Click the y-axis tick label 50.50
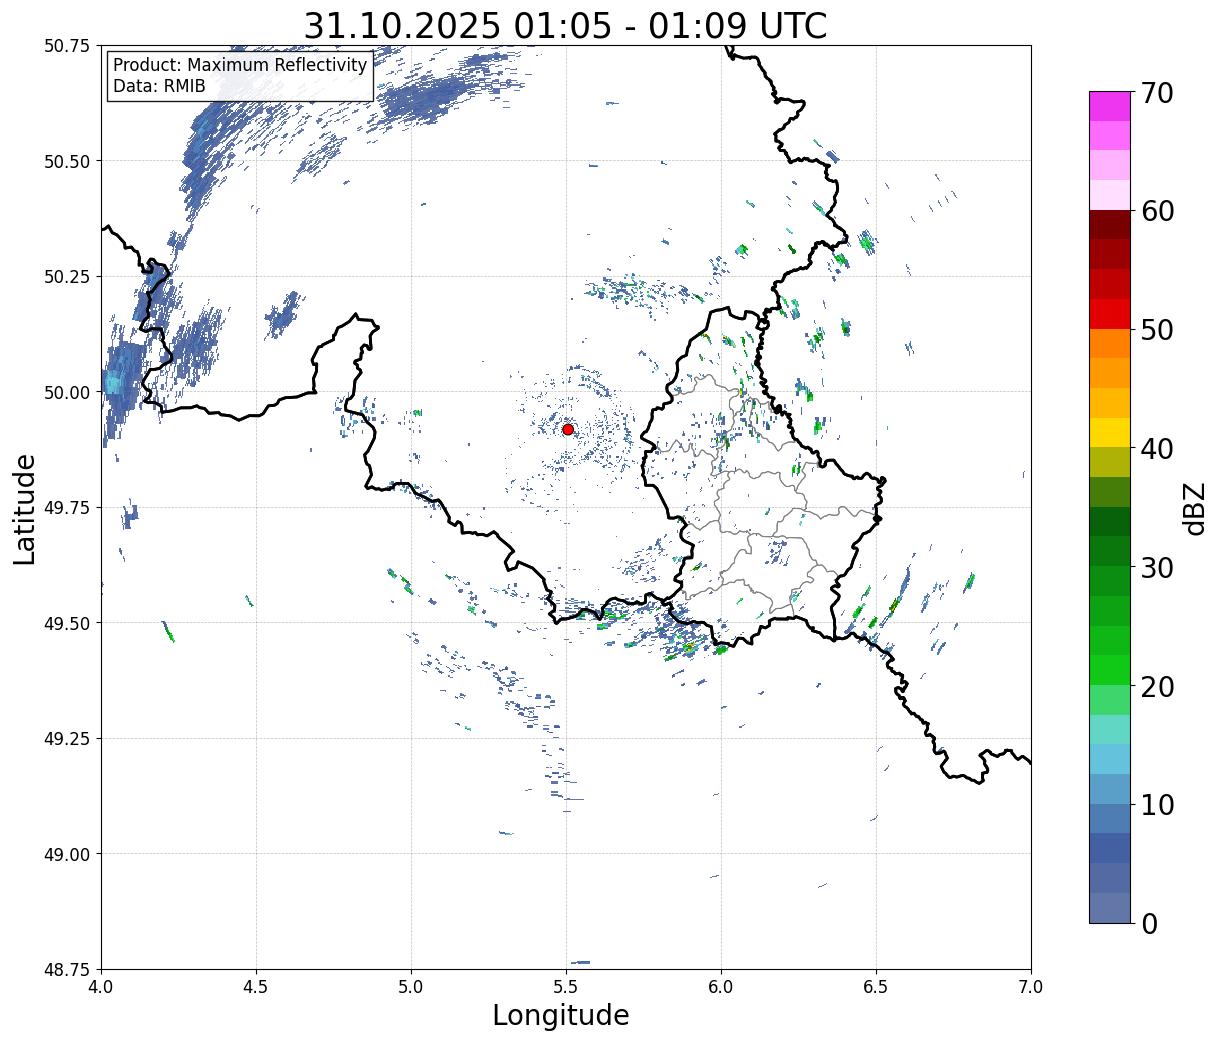The image size is (1219, 1040). click(67, 161)
